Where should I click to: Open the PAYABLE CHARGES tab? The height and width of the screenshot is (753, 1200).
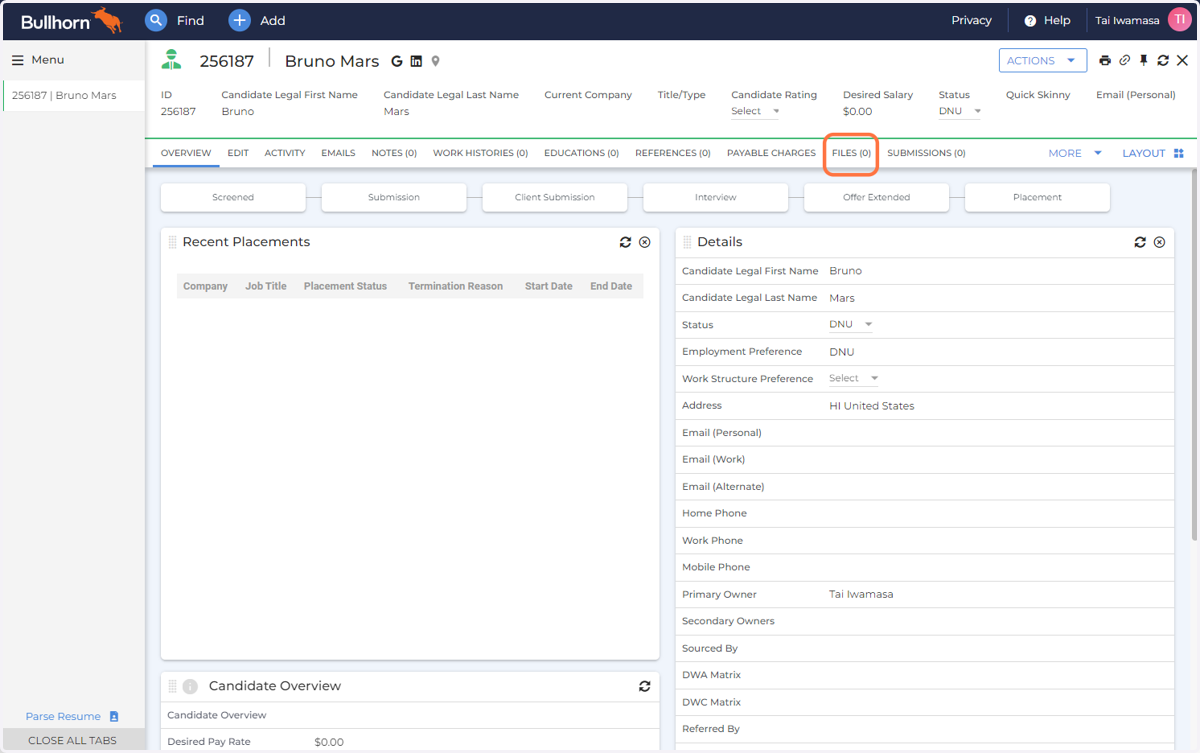point(771,153)
